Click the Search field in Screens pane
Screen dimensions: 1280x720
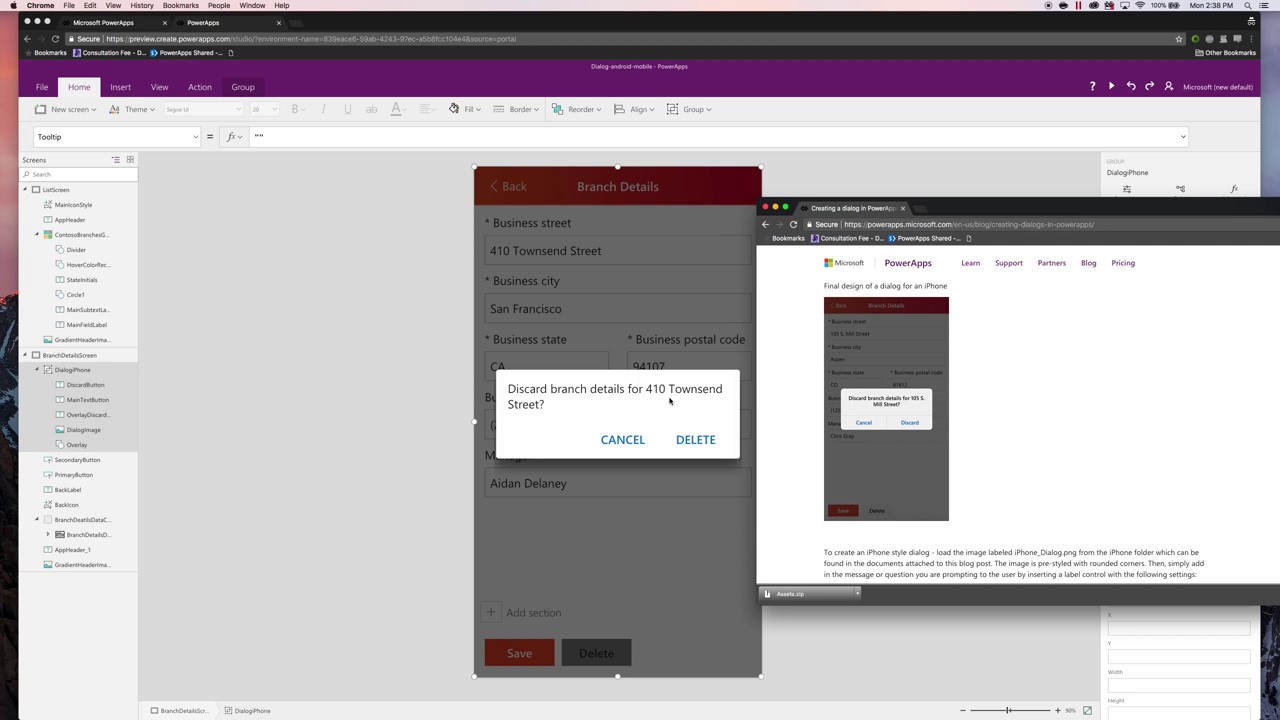pos(78,174)
